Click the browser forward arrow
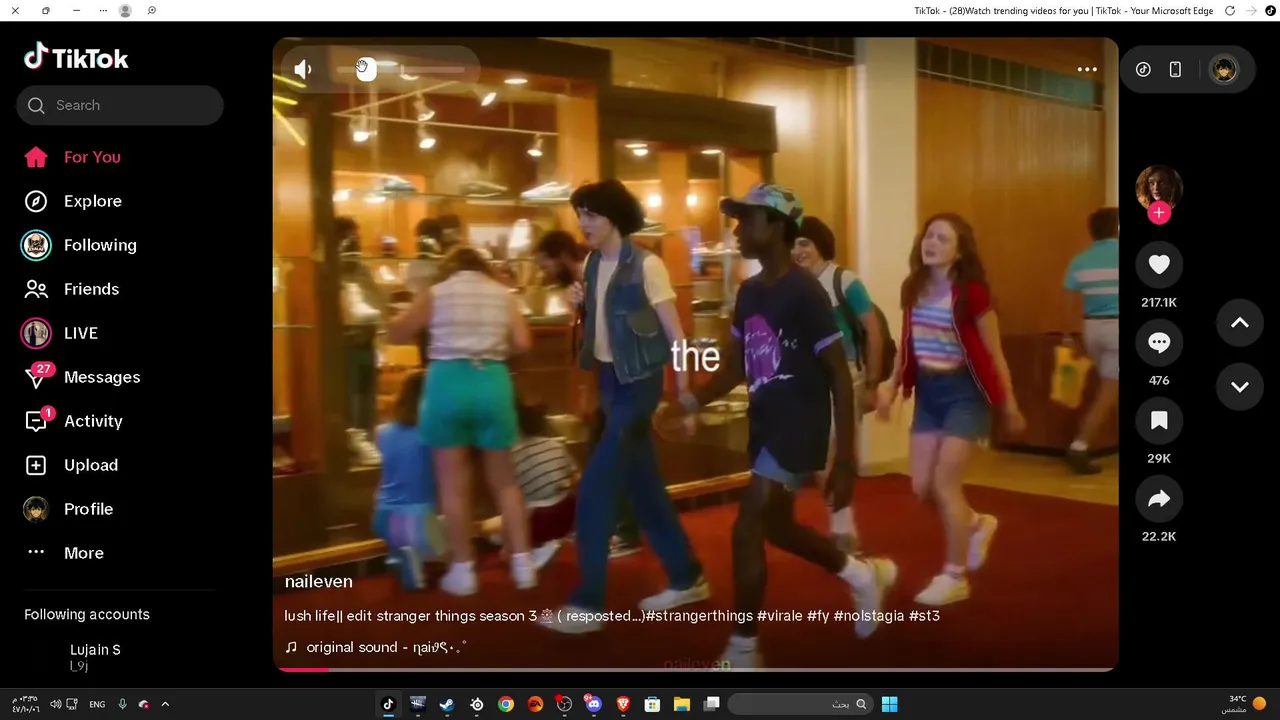1280x720 pixels. point(1251,10)
